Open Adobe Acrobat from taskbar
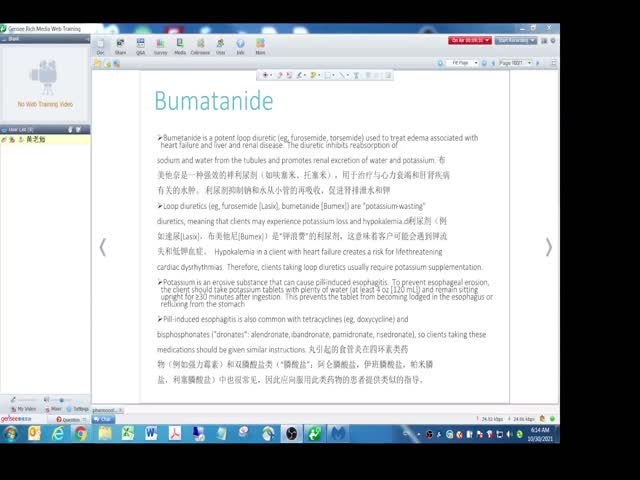 coord(175,433)
